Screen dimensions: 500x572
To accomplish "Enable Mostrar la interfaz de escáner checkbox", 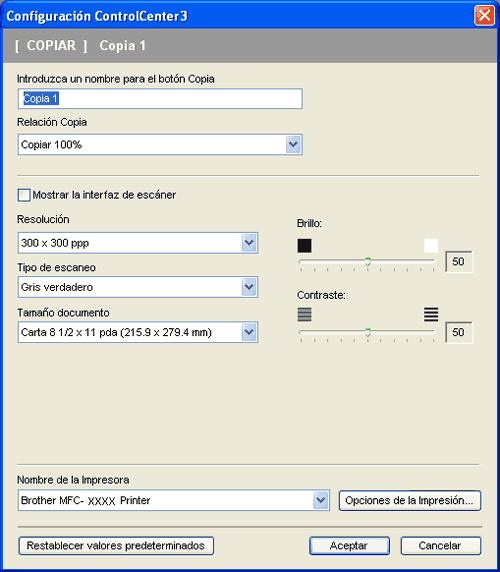I will pyautogui.click(x=24, y=195).
